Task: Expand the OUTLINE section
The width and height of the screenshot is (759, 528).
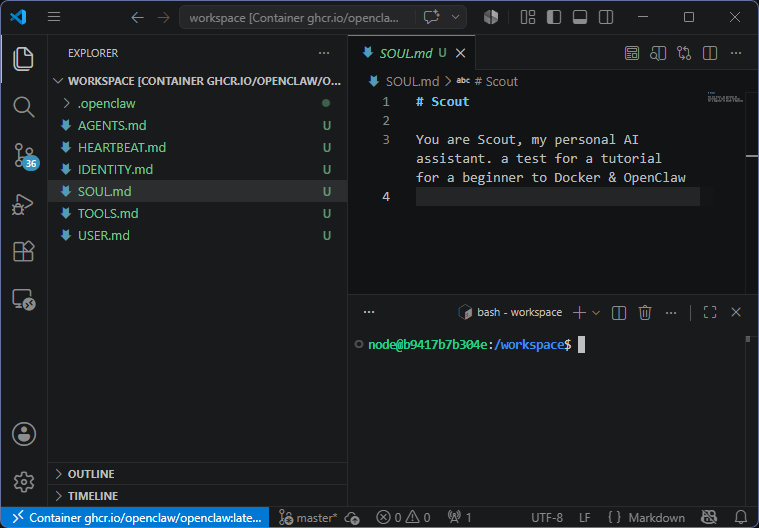Action: click(x=197, y=474)
